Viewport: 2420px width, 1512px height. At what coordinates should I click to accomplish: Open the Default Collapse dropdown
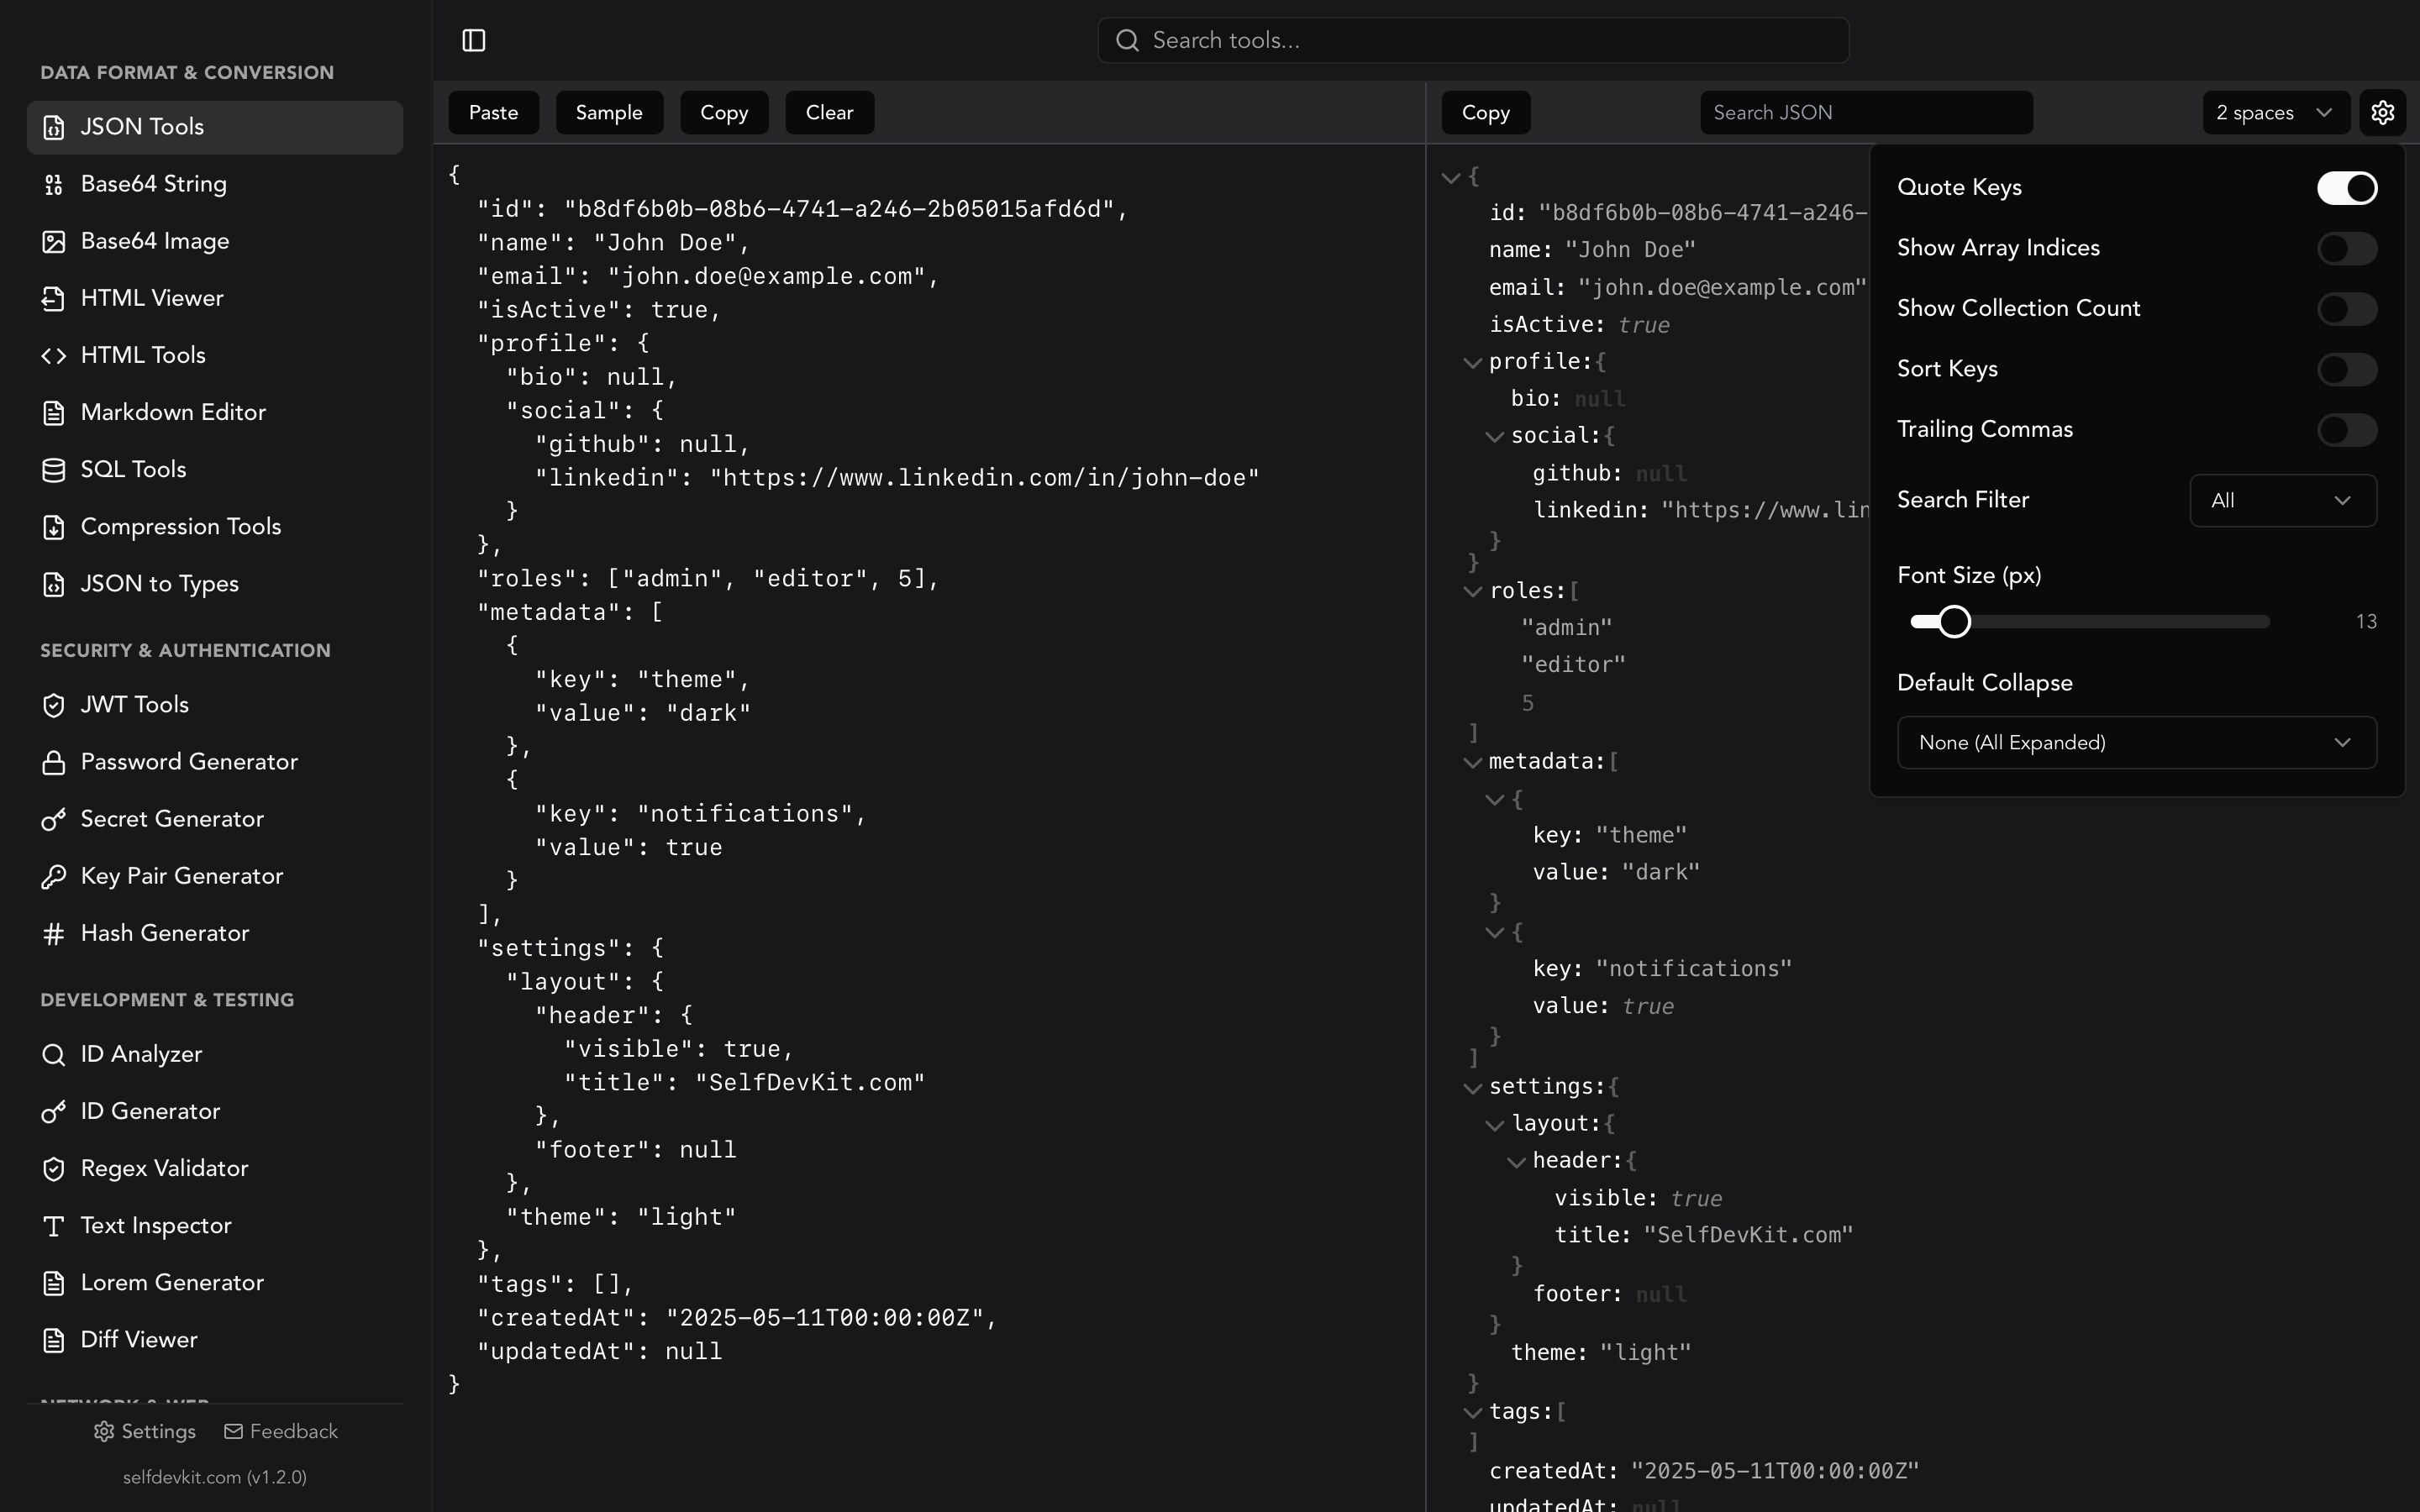[x=2136, y=742]
